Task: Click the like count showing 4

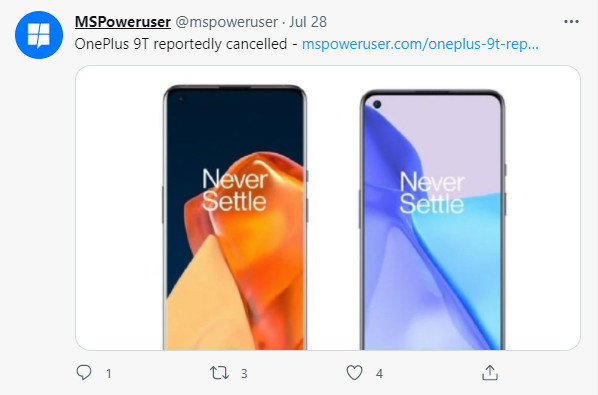Action: 379,373
